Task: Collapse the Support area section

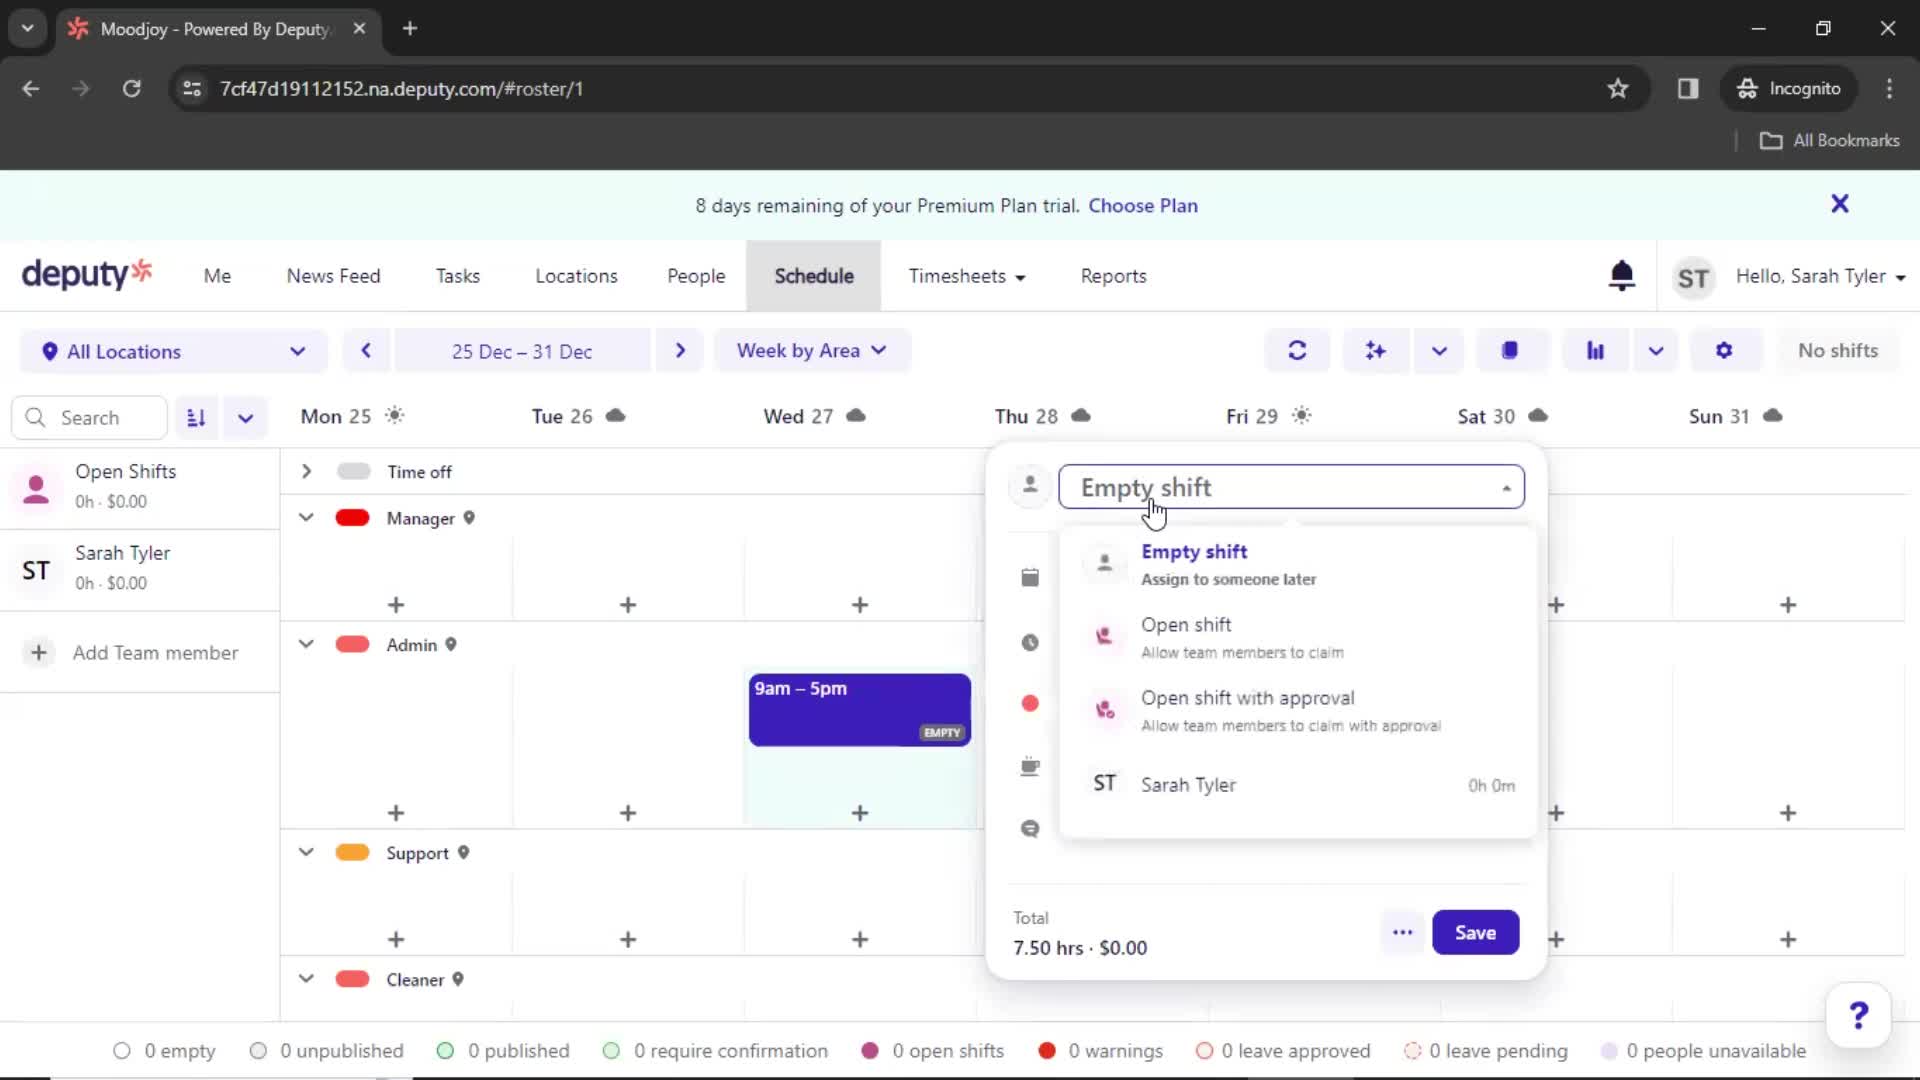Action: [x=305, y=852]
